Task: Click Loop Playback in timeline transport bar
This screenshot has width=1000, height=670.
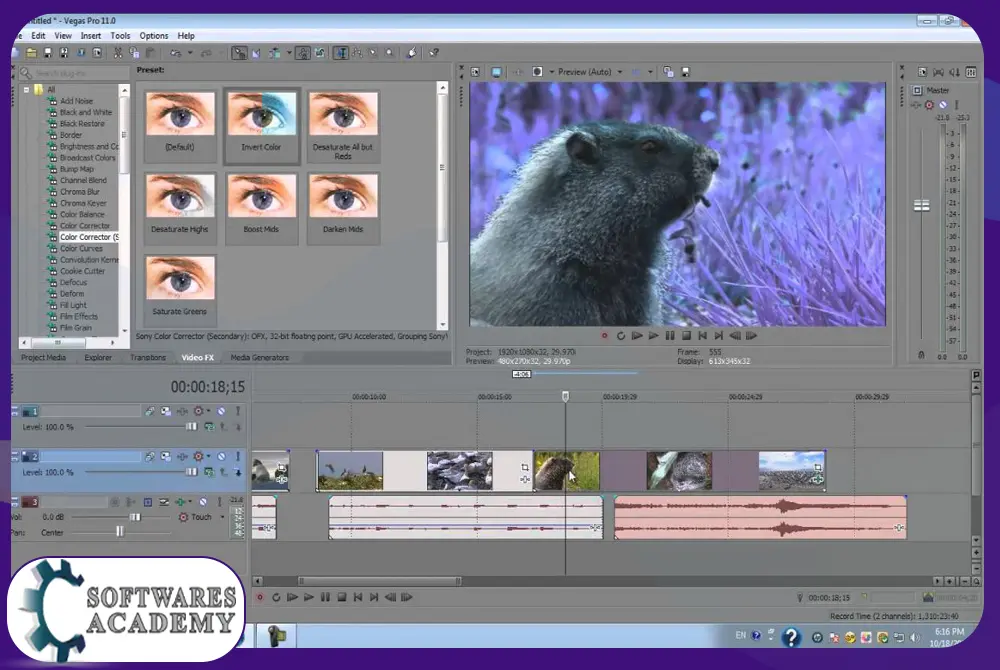Action: pos(276,597)
